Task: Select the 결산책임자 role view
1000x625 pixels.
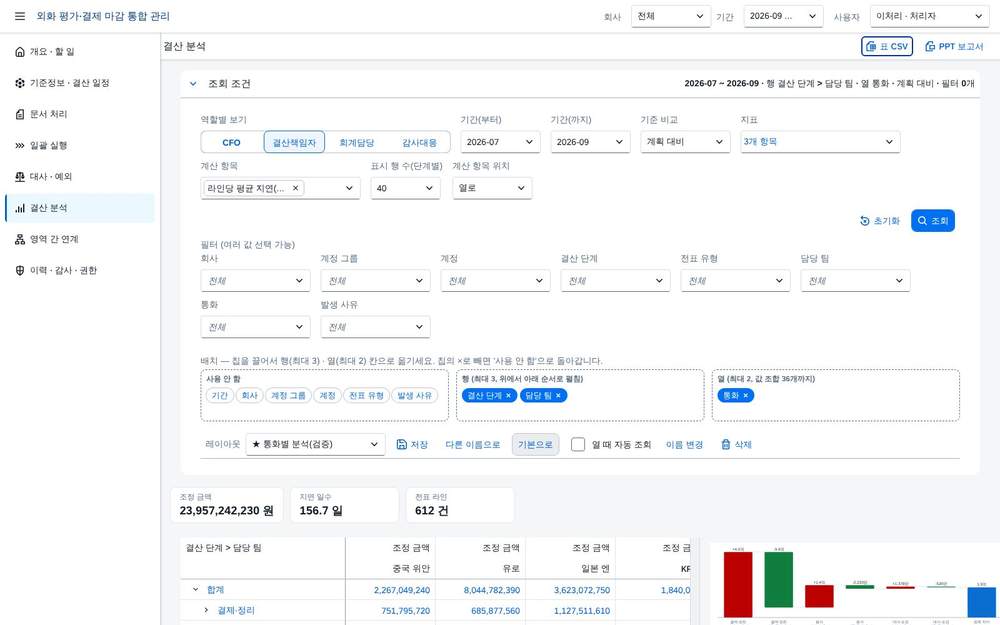Action: pyautogui.click(x=294, y=142)
